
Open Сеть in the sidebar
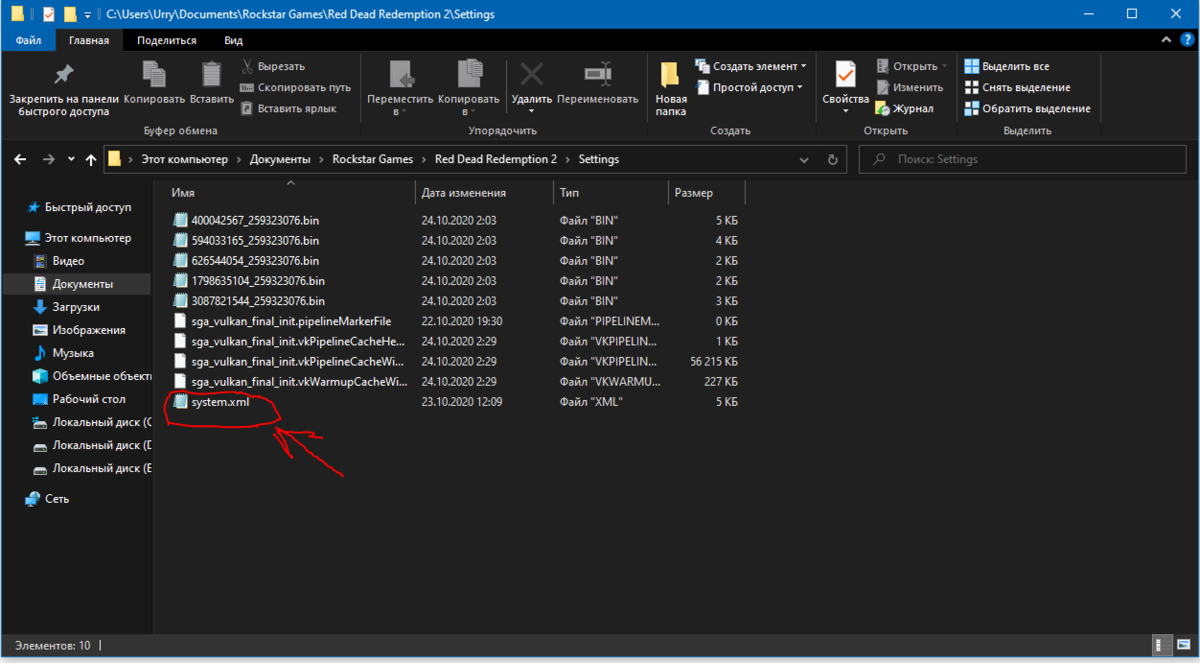point(48,498)
